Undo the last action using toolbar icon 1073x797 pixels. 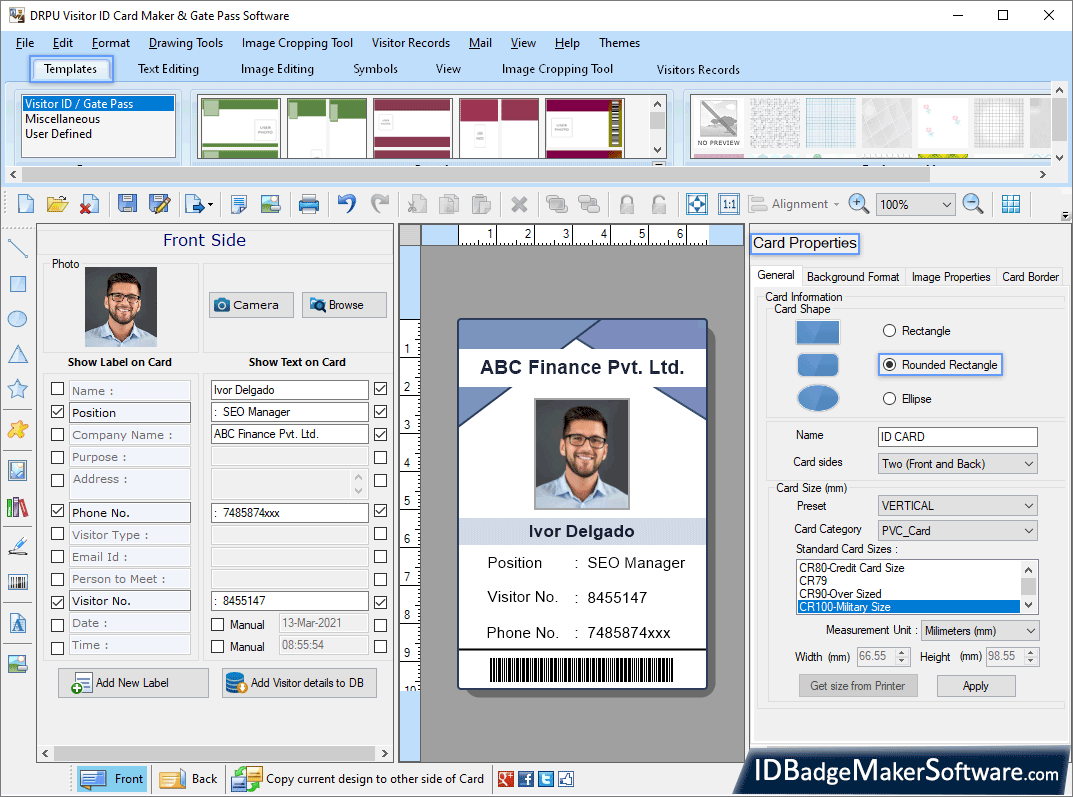[x=346, y=203]
